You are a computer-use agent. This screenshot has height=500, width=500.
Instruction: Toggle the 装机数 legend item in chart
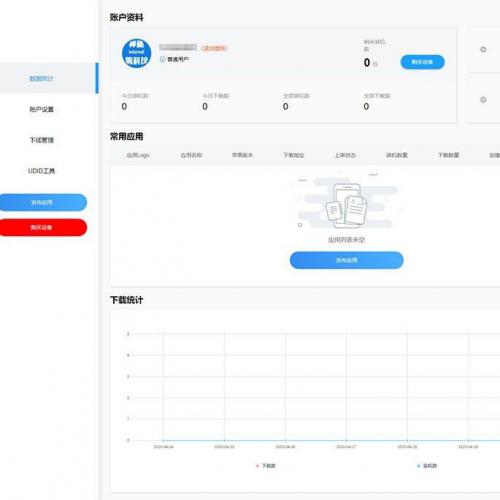(427, 466)
